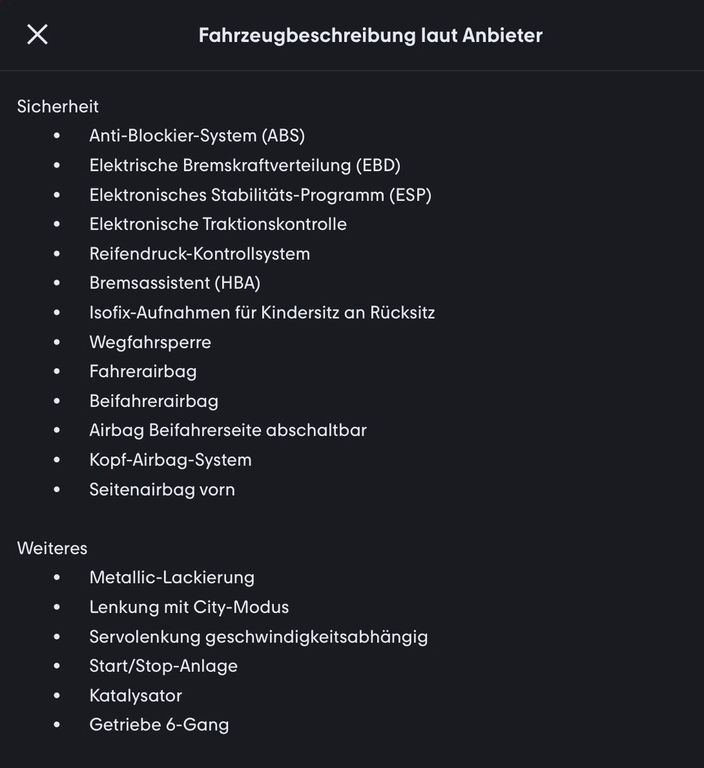The image size is (704, 768).
Task: Select the Anti-Blockier-System (ABS) entry
Action: [x=197, y=135]
